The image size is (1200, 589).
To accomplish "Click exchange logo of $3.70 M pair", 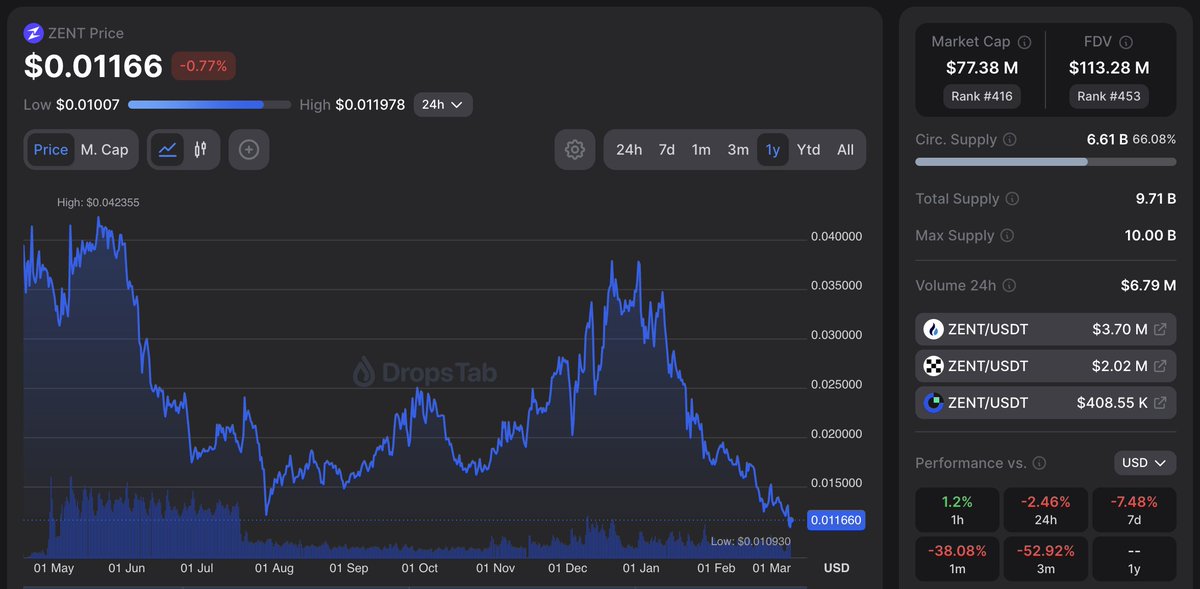I will tap(933, 329).
